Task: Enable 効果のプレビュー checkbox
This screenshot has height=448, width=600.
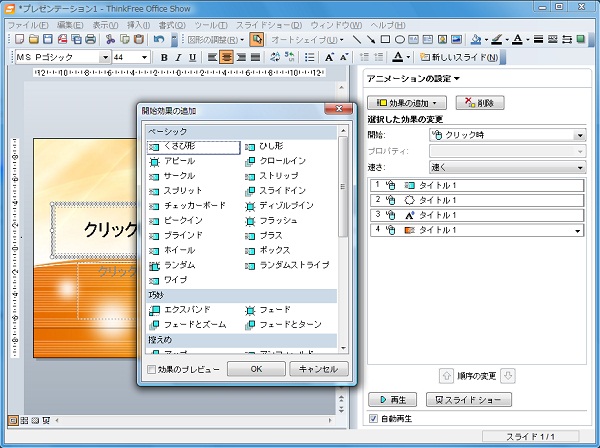Action: coord(151,369)
